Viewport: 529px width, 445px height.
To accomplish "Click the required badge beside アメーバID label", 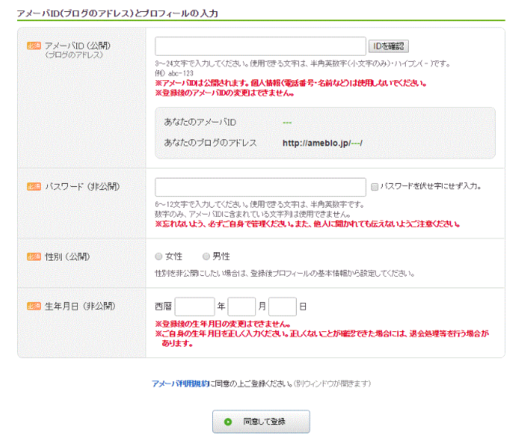I will point(34,46).
